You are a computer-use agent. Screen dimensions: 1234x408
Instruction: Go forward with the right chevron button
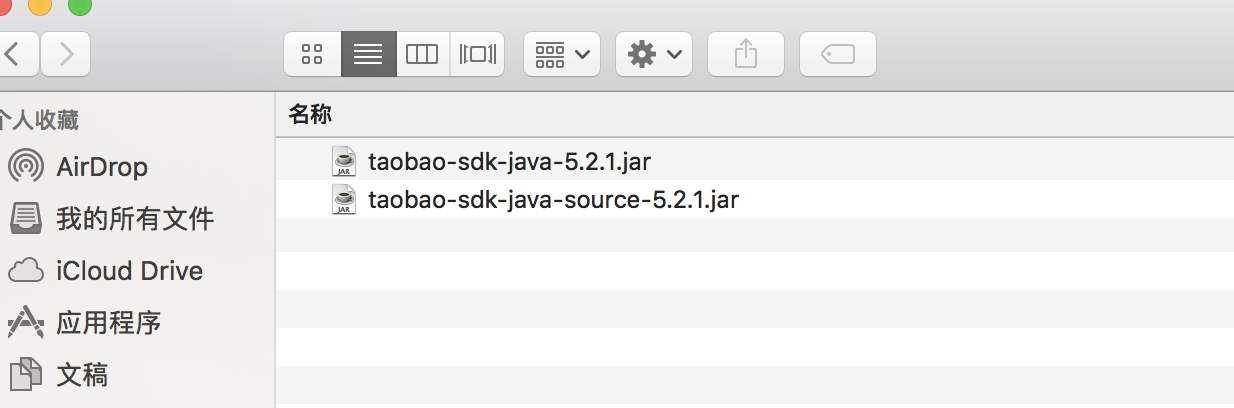(66, 54)
